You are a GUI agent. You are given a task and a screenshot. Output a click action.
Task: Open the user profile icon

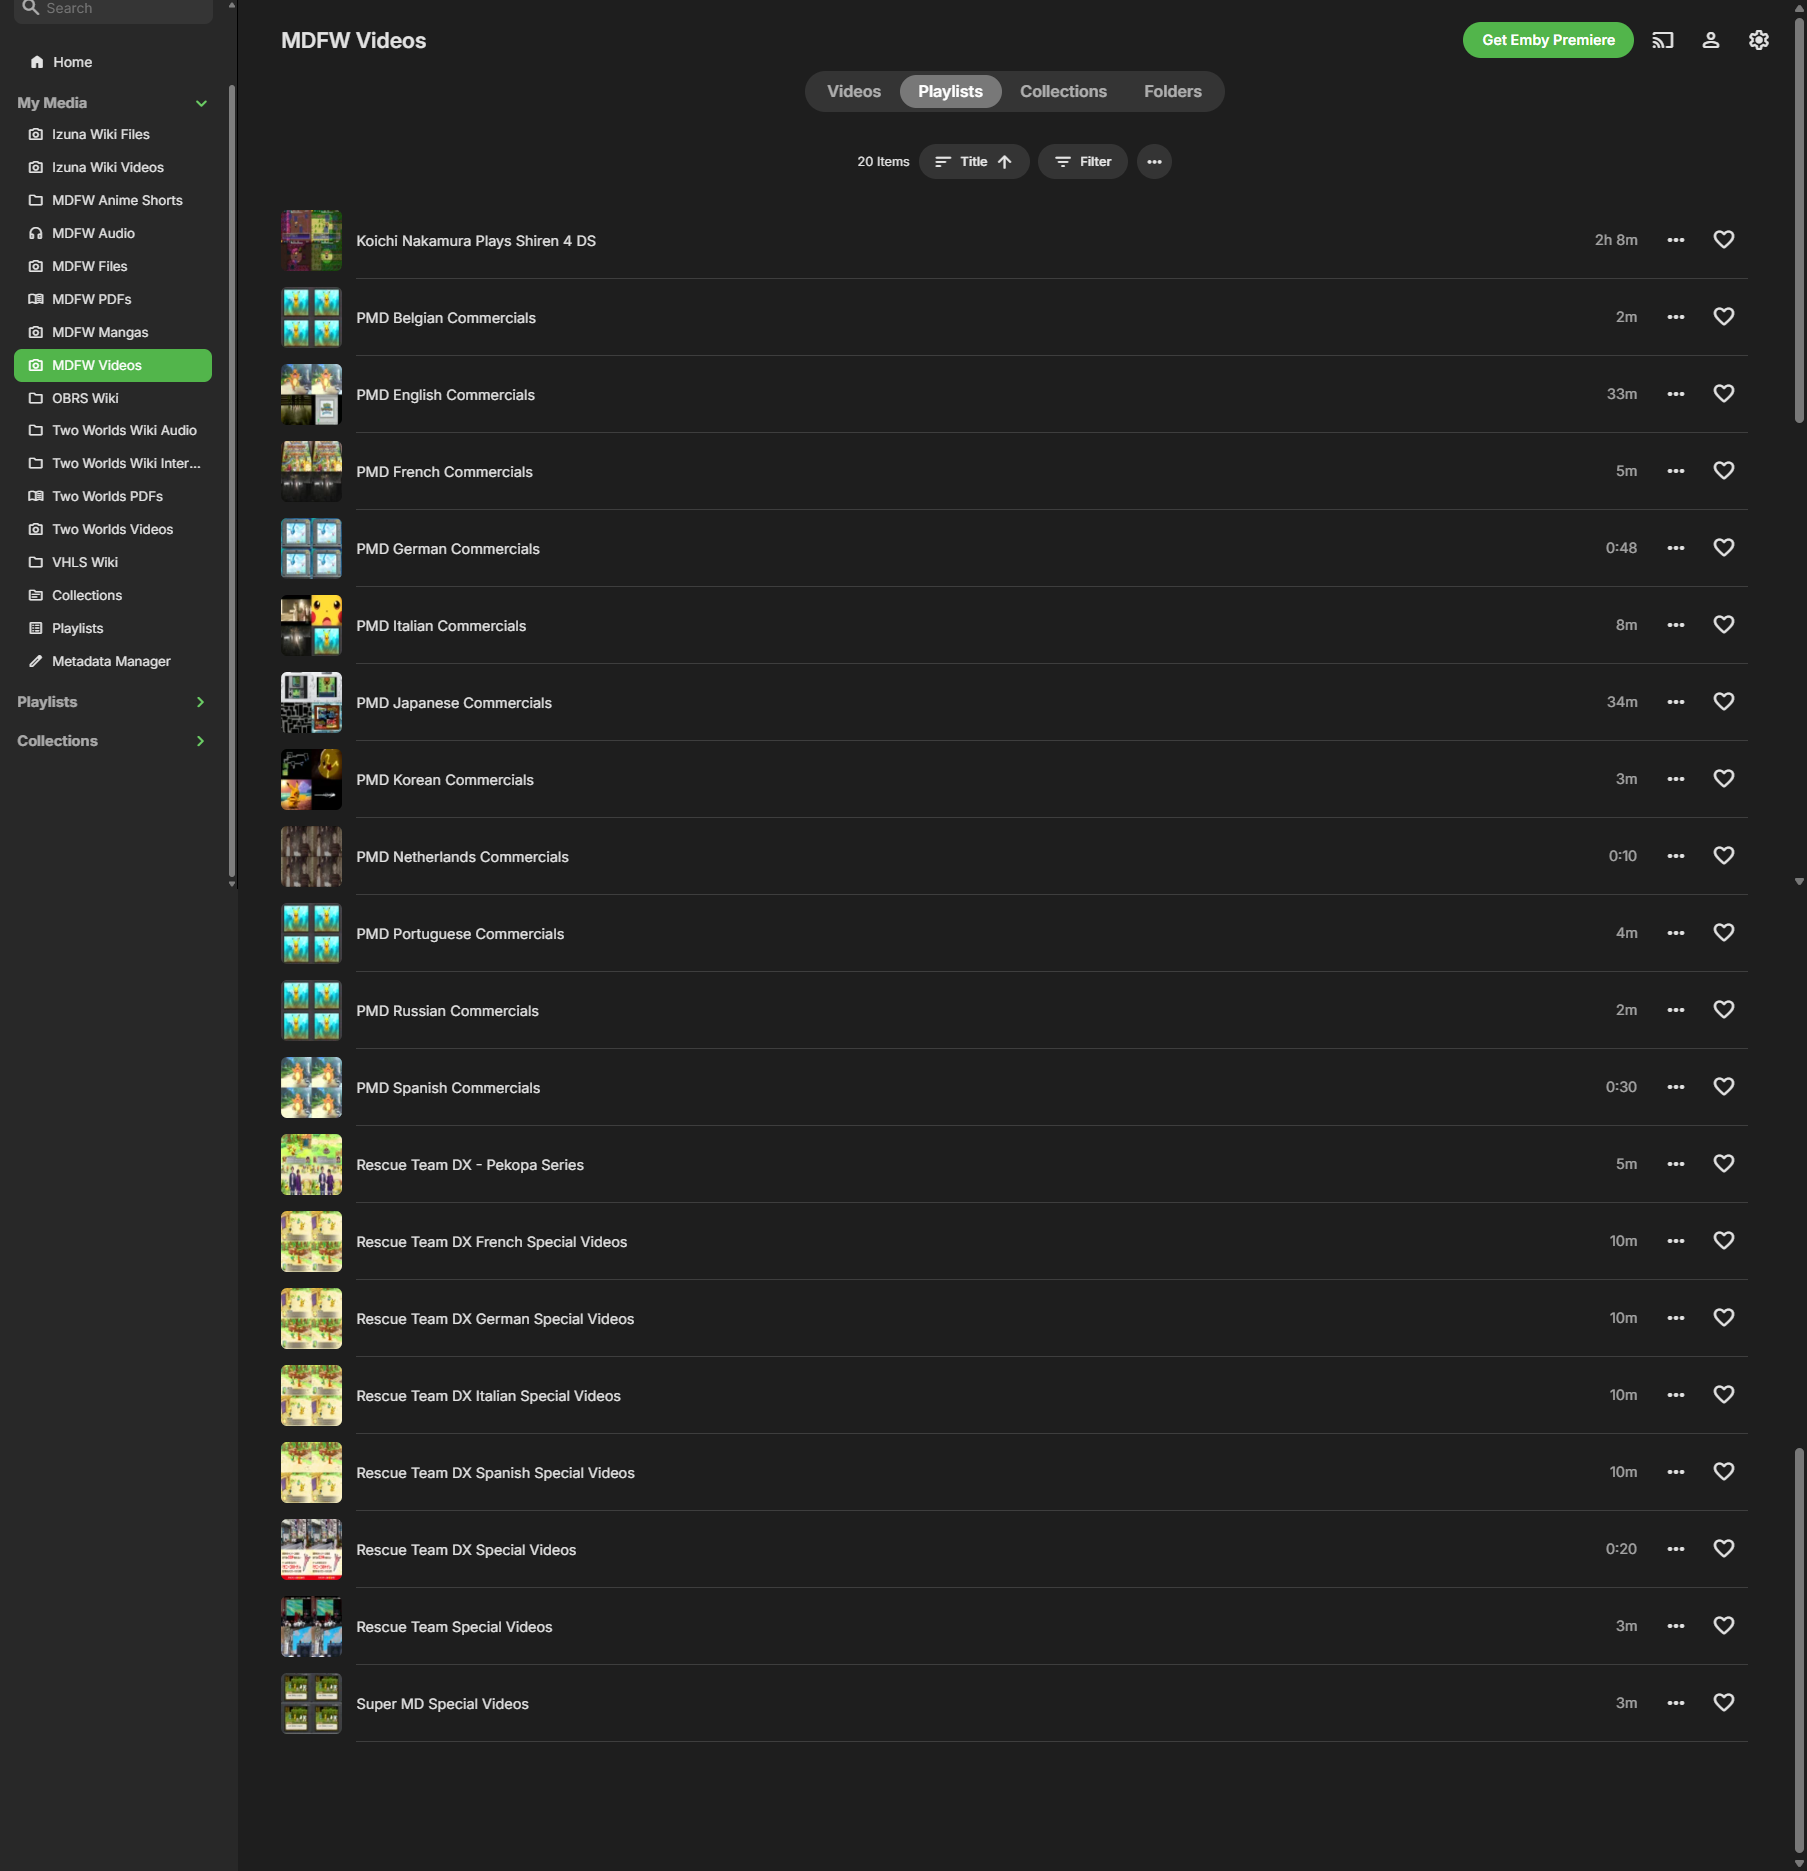pos(1710,40)
